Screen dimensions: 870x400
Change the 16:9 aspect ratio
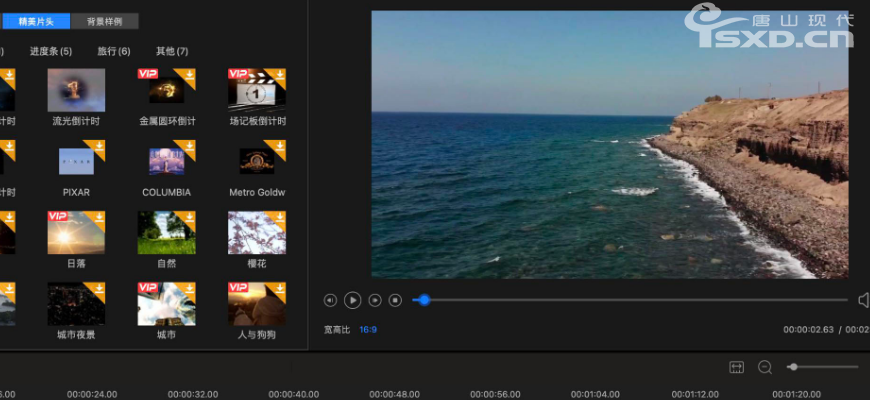(368, 330)
